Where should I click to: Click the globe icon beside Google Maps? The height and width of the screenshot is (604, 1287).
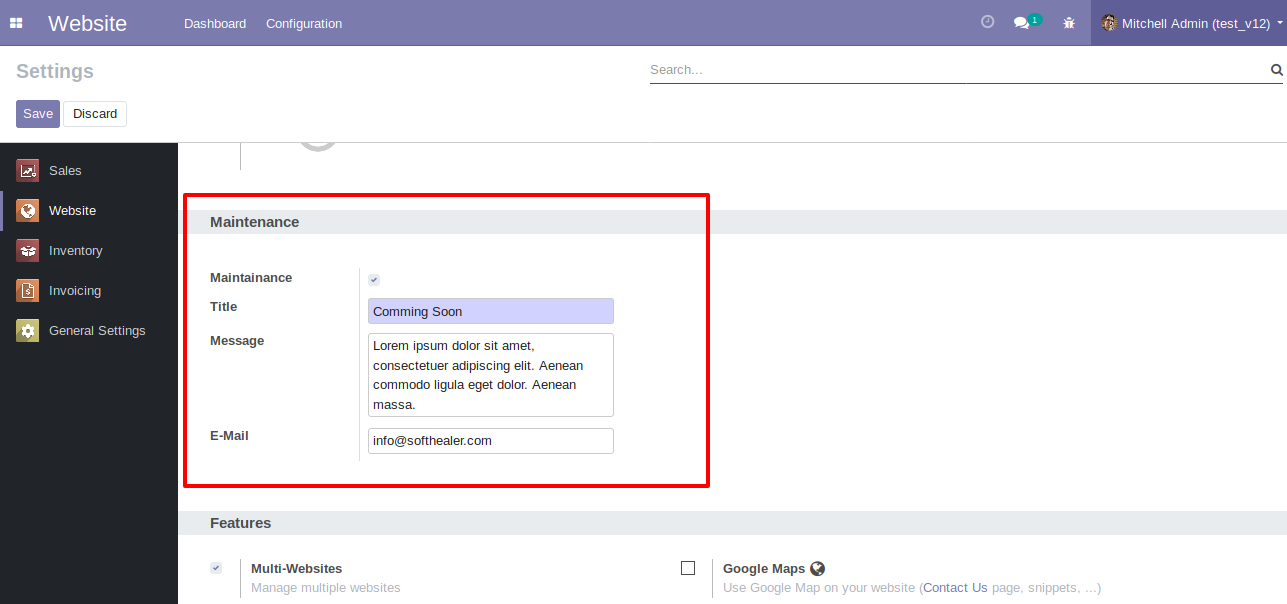click(x=817, y=569)
